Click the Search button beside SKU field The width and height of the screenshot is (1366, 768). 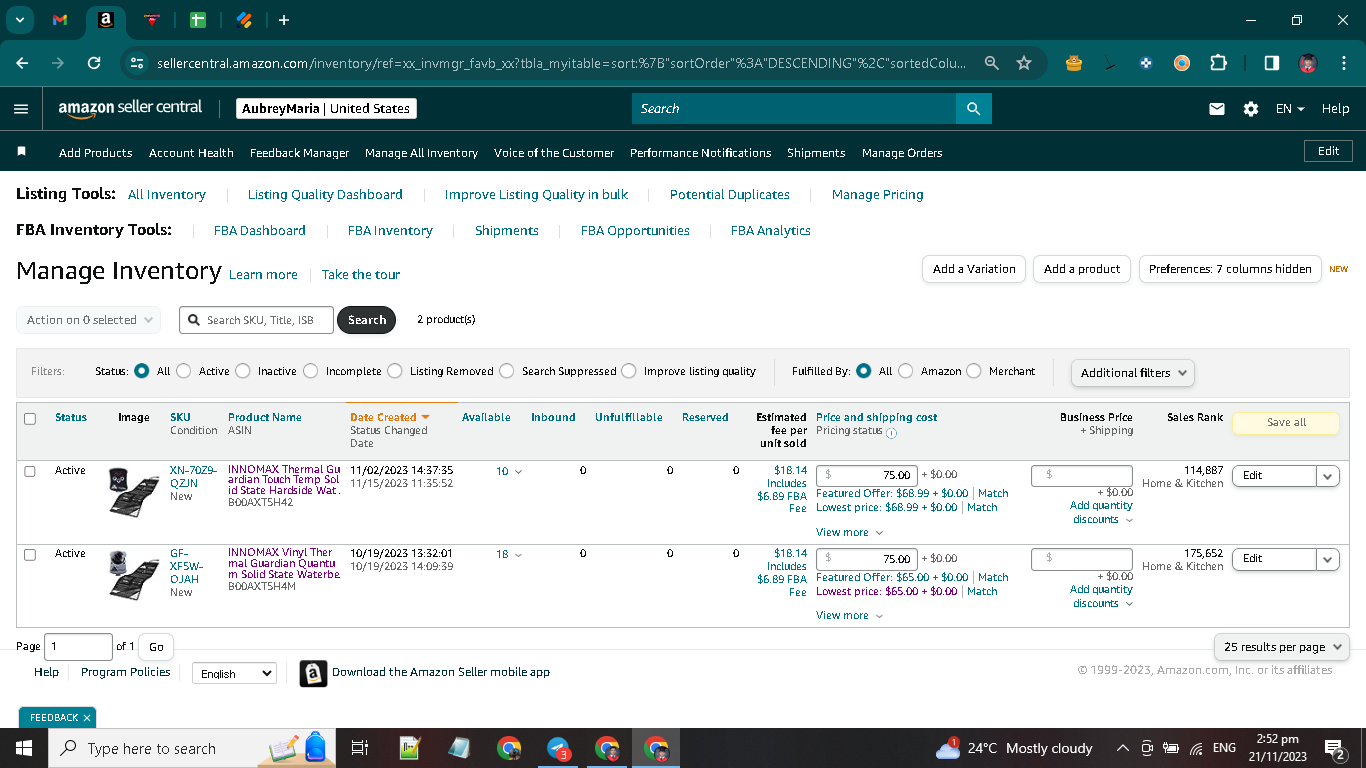click(x=367, y=320)
